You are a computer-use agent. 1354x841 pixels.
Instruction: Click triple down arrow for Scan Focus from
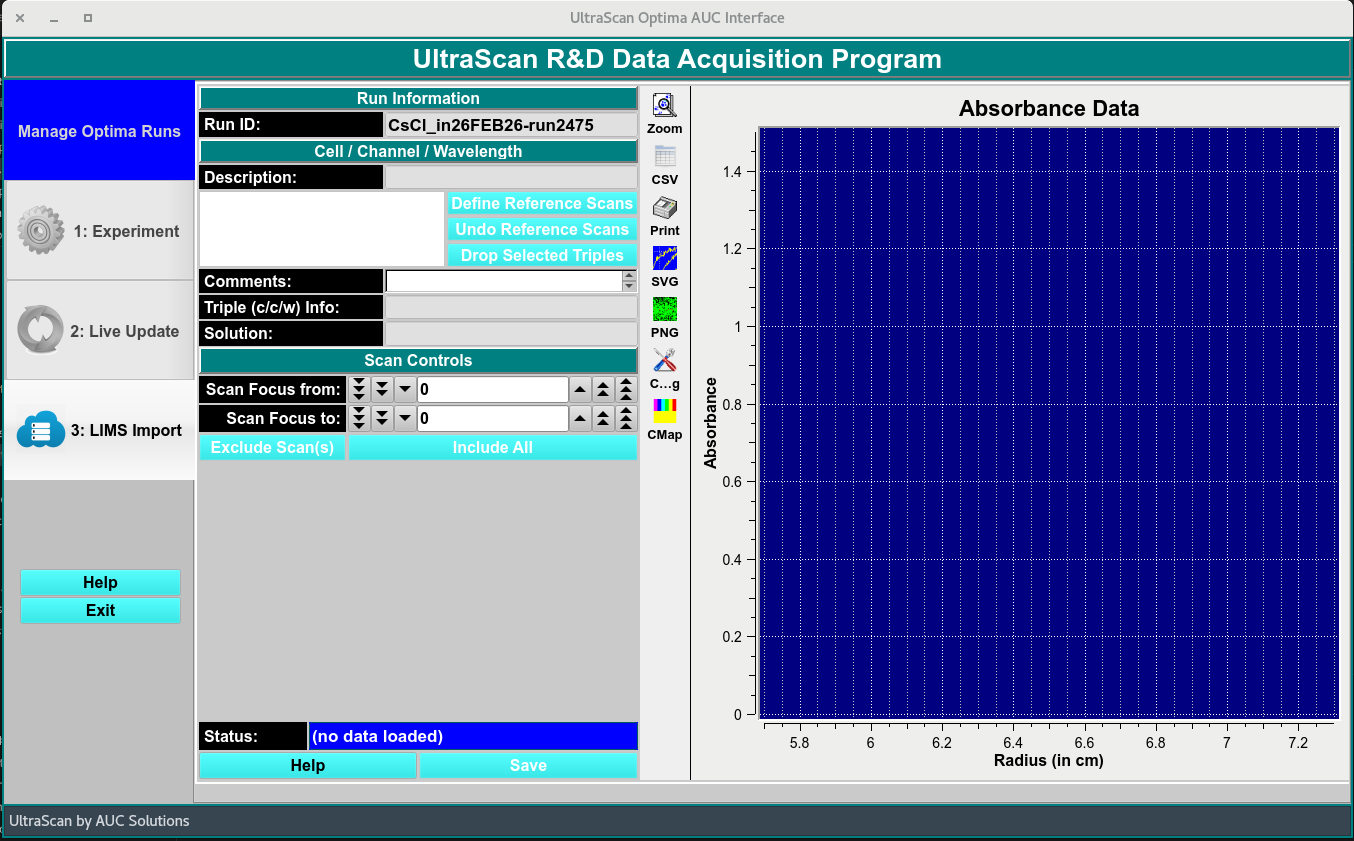[x=360, y=389]
